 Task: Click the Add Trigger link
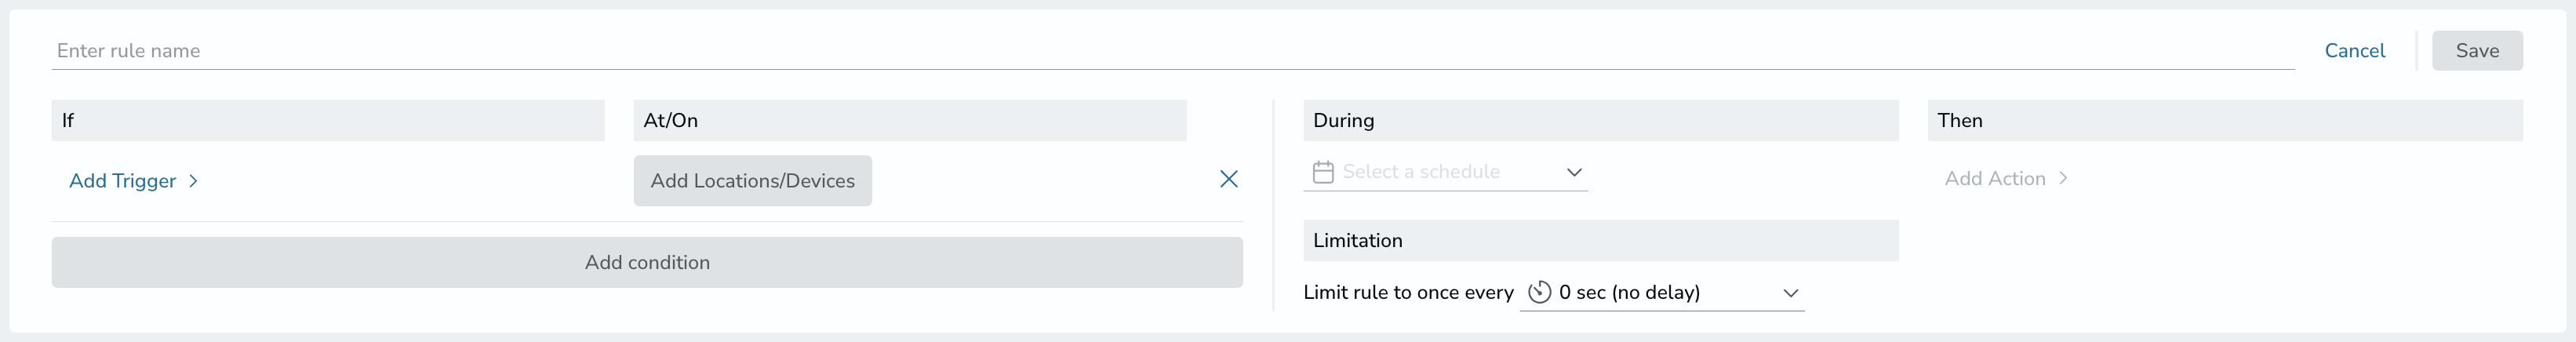[123, 181]
